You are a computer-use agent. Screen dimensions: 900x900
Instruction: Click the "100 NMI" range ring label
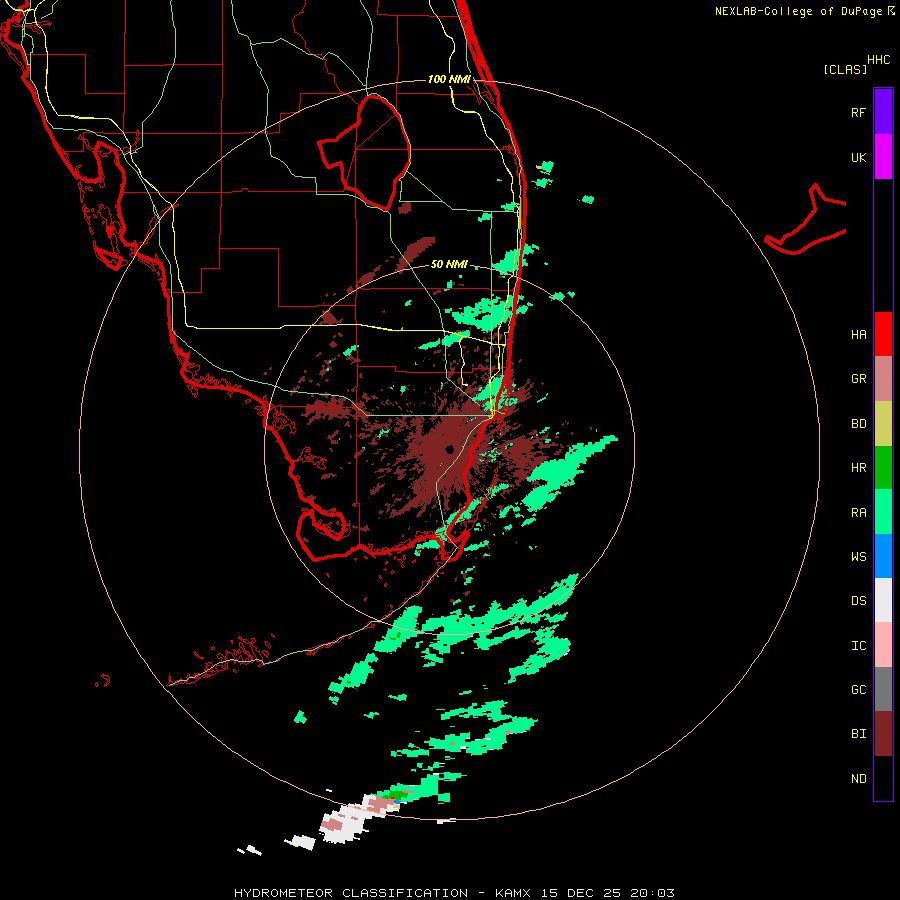[x=449, y=79]
